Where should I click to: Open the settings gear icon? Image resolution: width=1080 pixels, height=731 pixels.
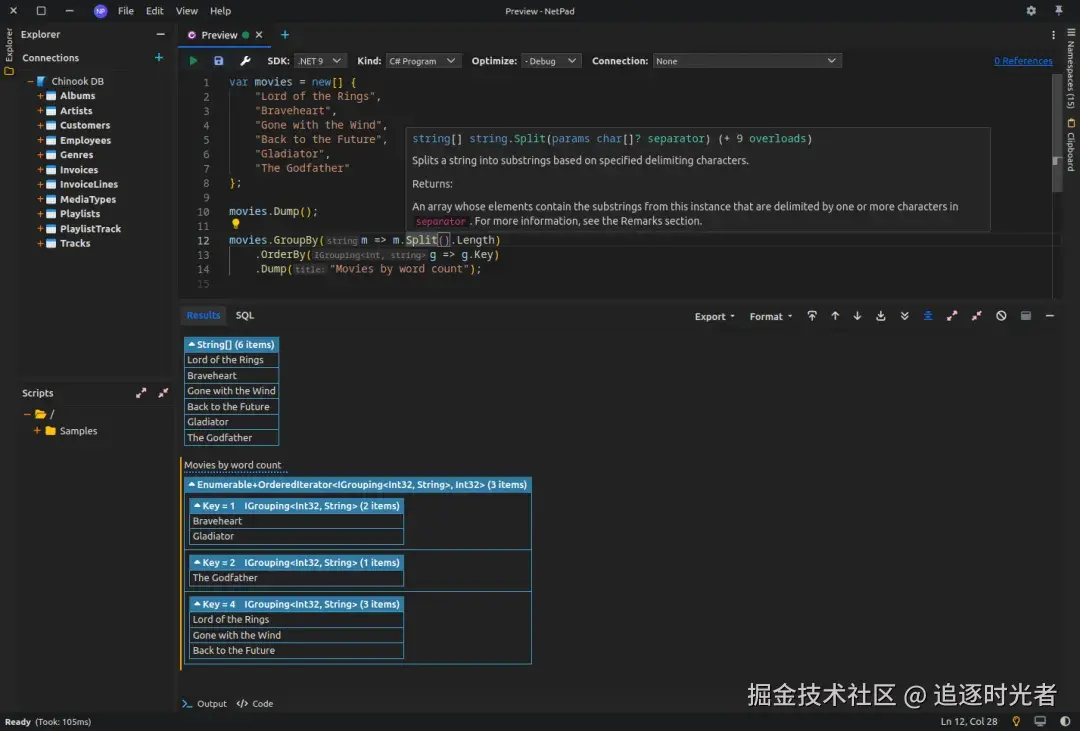(1031, 10)
